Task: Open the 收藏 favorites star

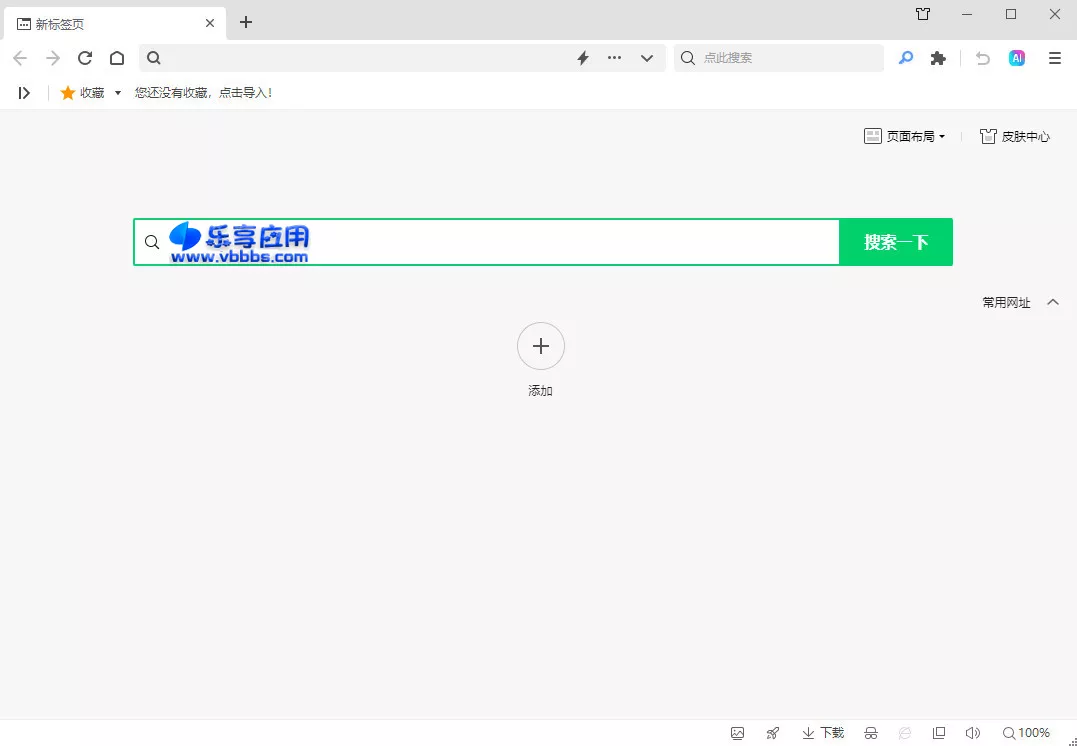Action: tap(67, 93)
